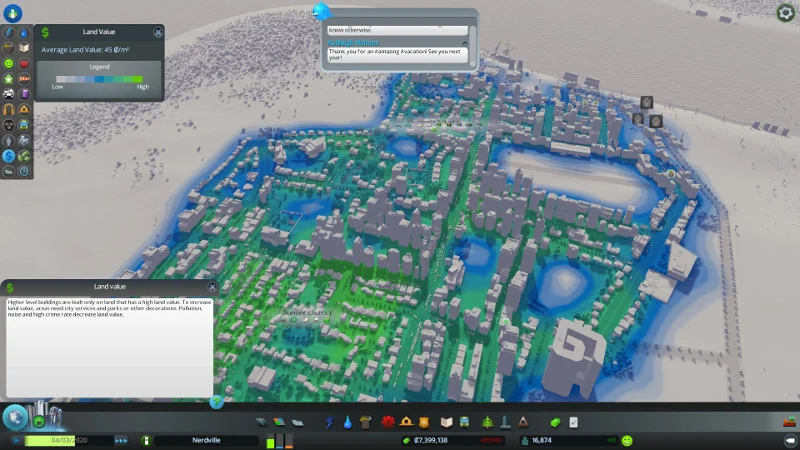Click the Average Land Value readout

[x=85, y=50]
